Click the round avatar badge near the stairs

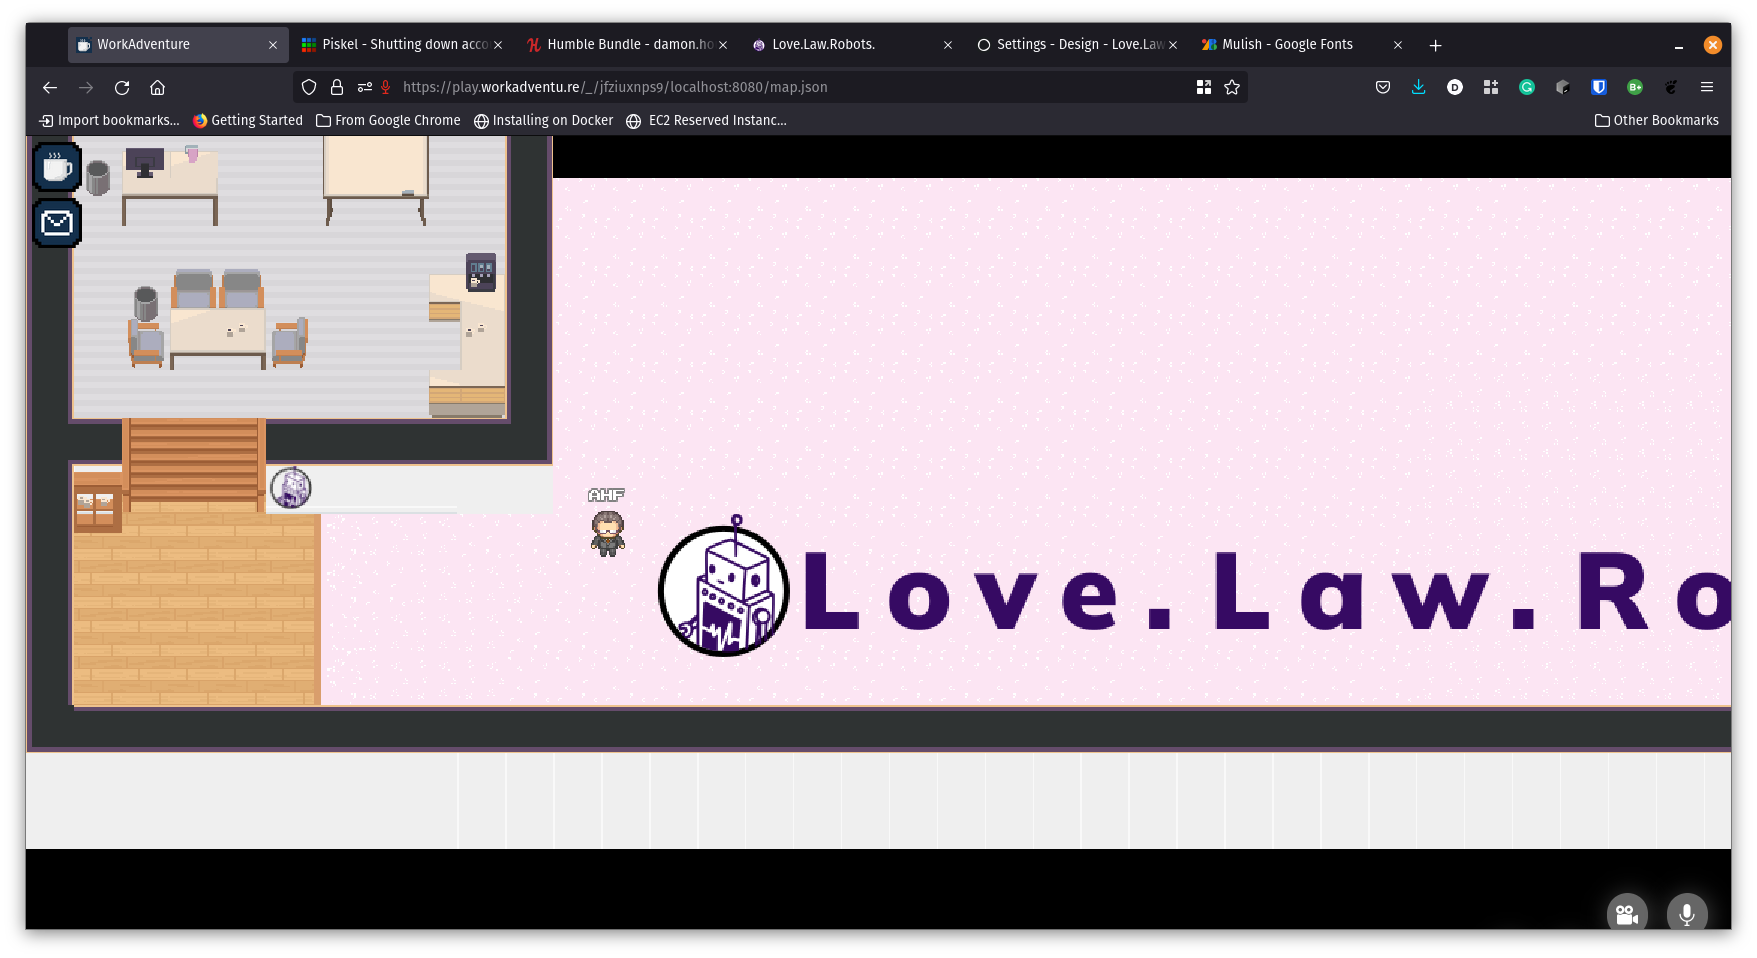coord(291,488)
